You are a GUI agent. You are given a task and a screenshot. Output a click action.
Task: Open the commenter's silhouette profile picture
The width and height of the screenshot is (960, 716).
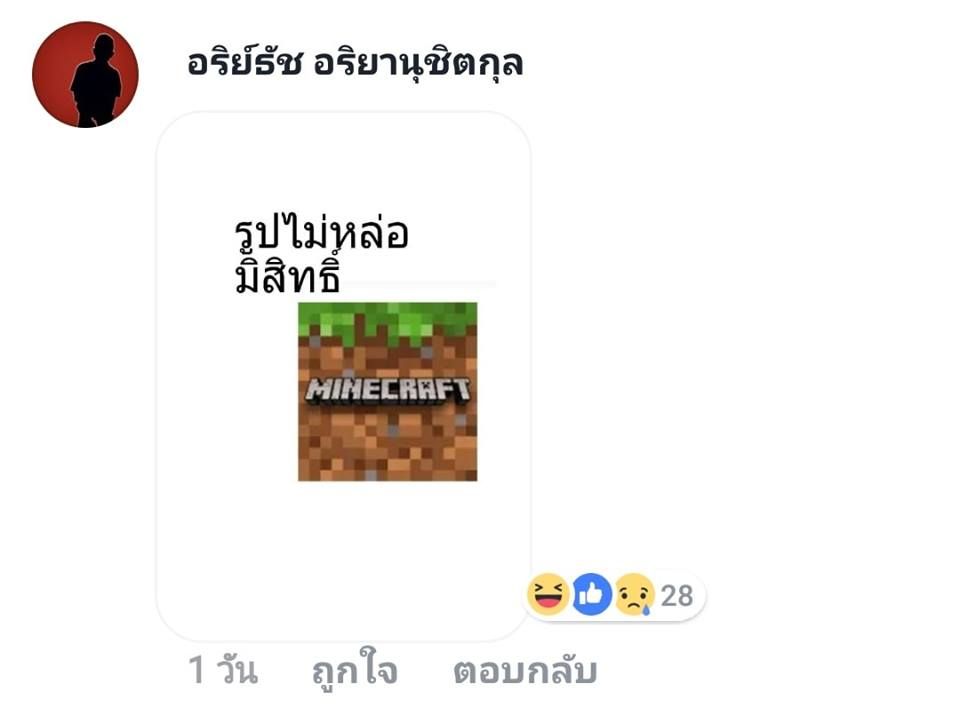pyautogui.click(x=85, y=74)
